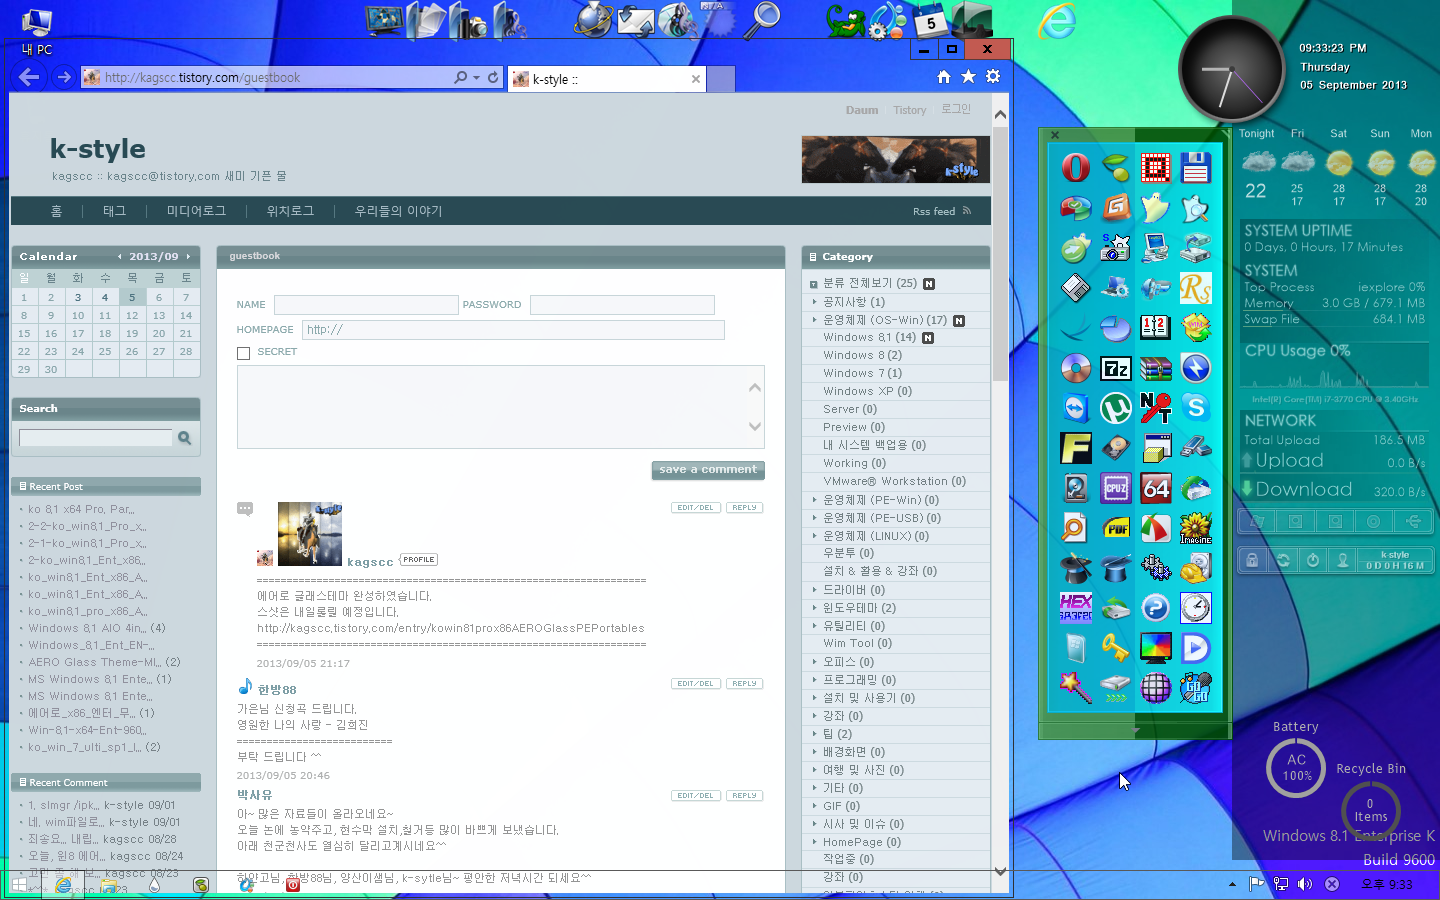
Task: Go to previous month in Calendar
Action: tap(120, 257)
